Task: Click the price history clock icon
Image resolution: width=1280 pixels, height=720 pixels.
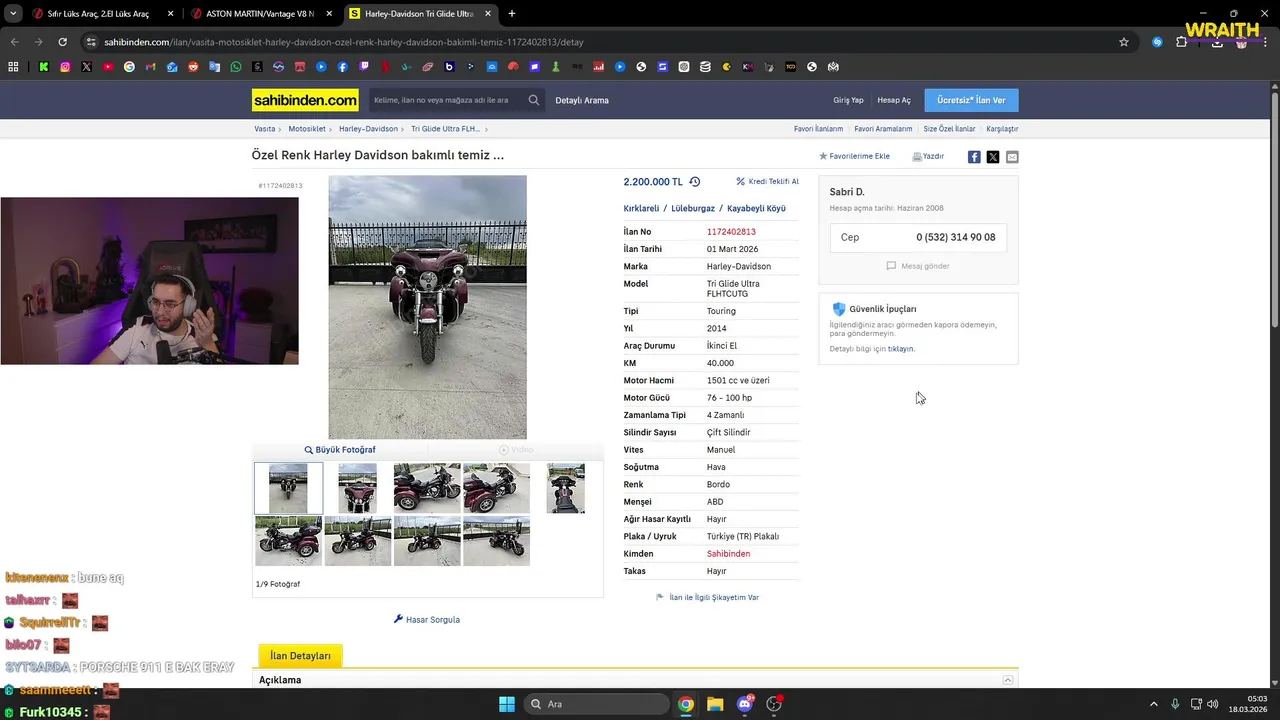Action: coord(695,182)
